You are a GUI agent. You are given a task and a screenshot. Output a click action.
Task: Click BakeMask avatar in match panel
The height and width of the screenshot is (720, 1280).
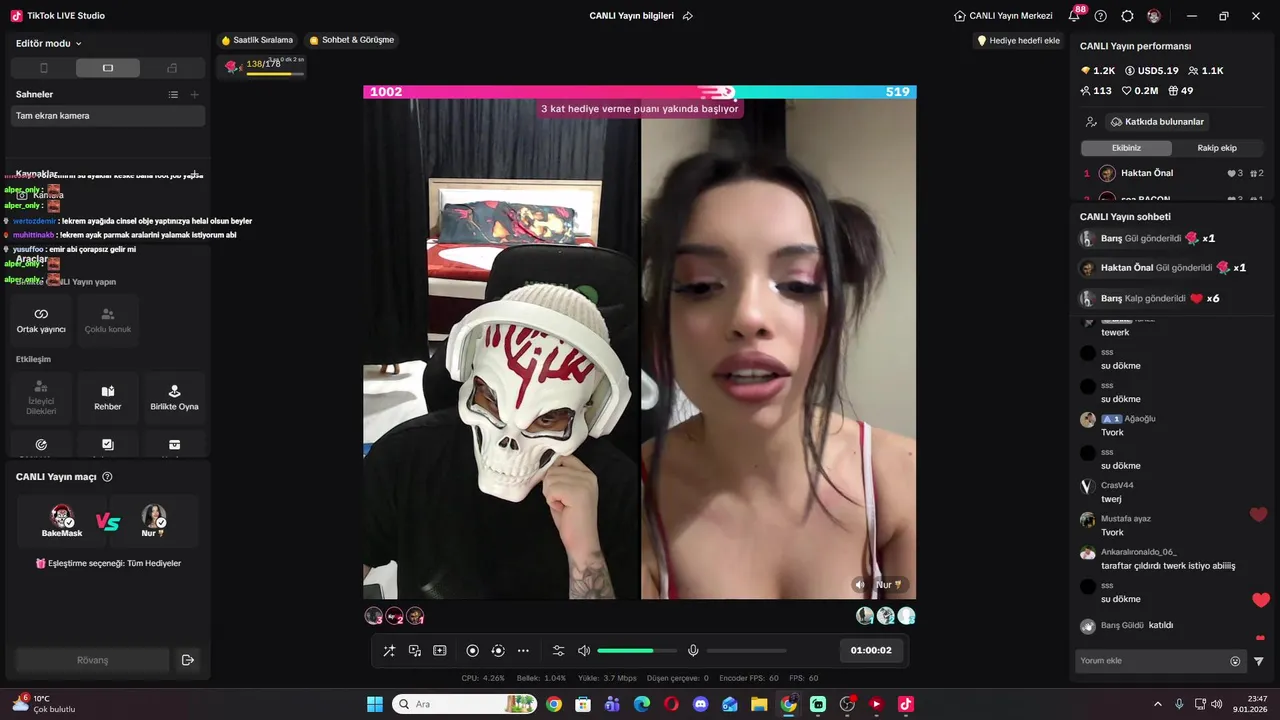[62, 516]
